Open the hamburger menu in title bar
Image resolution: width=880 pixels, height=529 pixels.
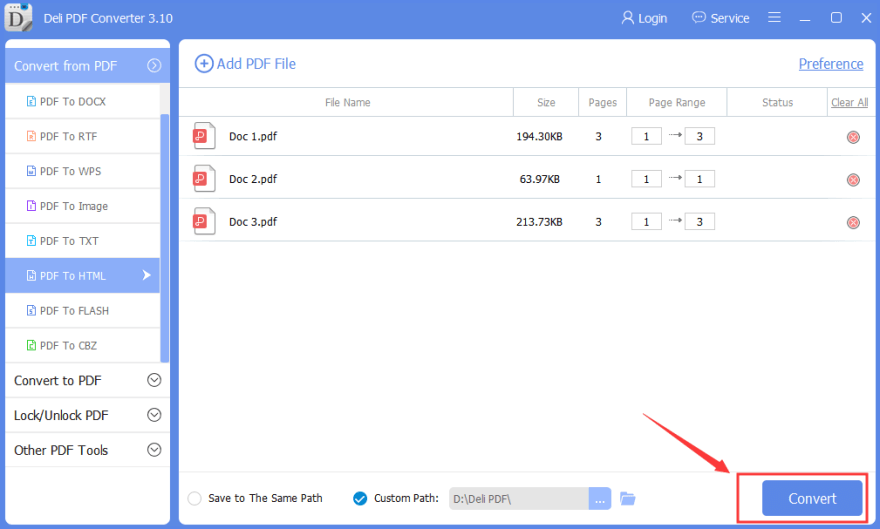click(774, 17)
